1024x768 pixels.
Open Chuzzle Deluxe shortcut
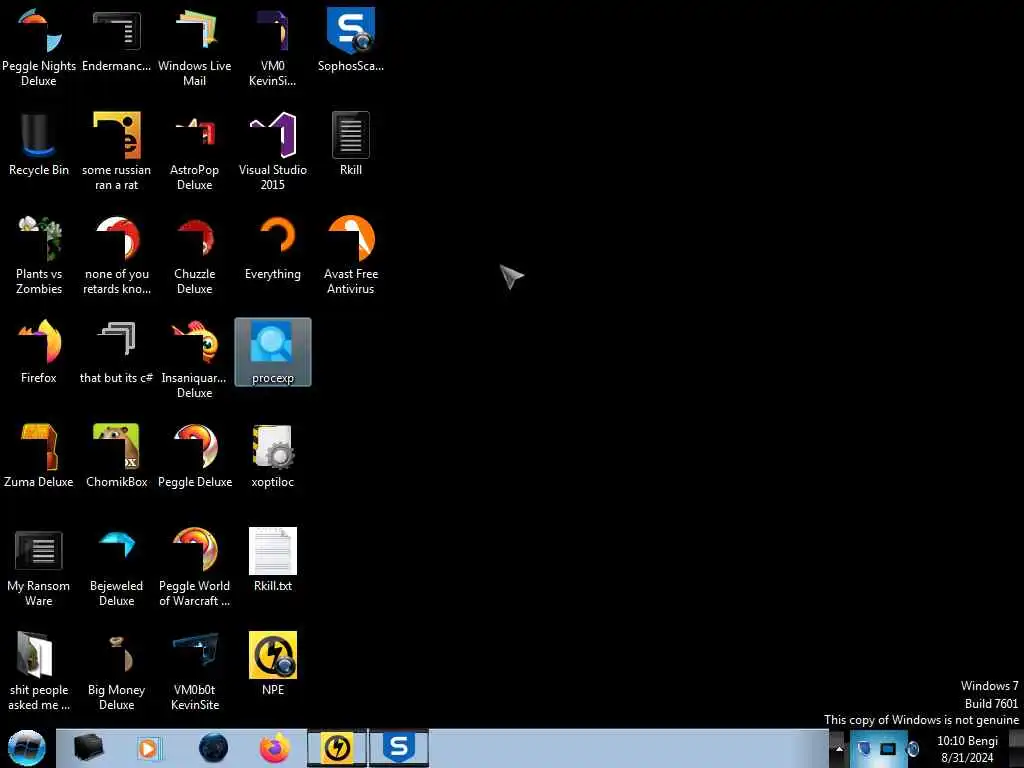pyautogui.click(x=195, y=255)
